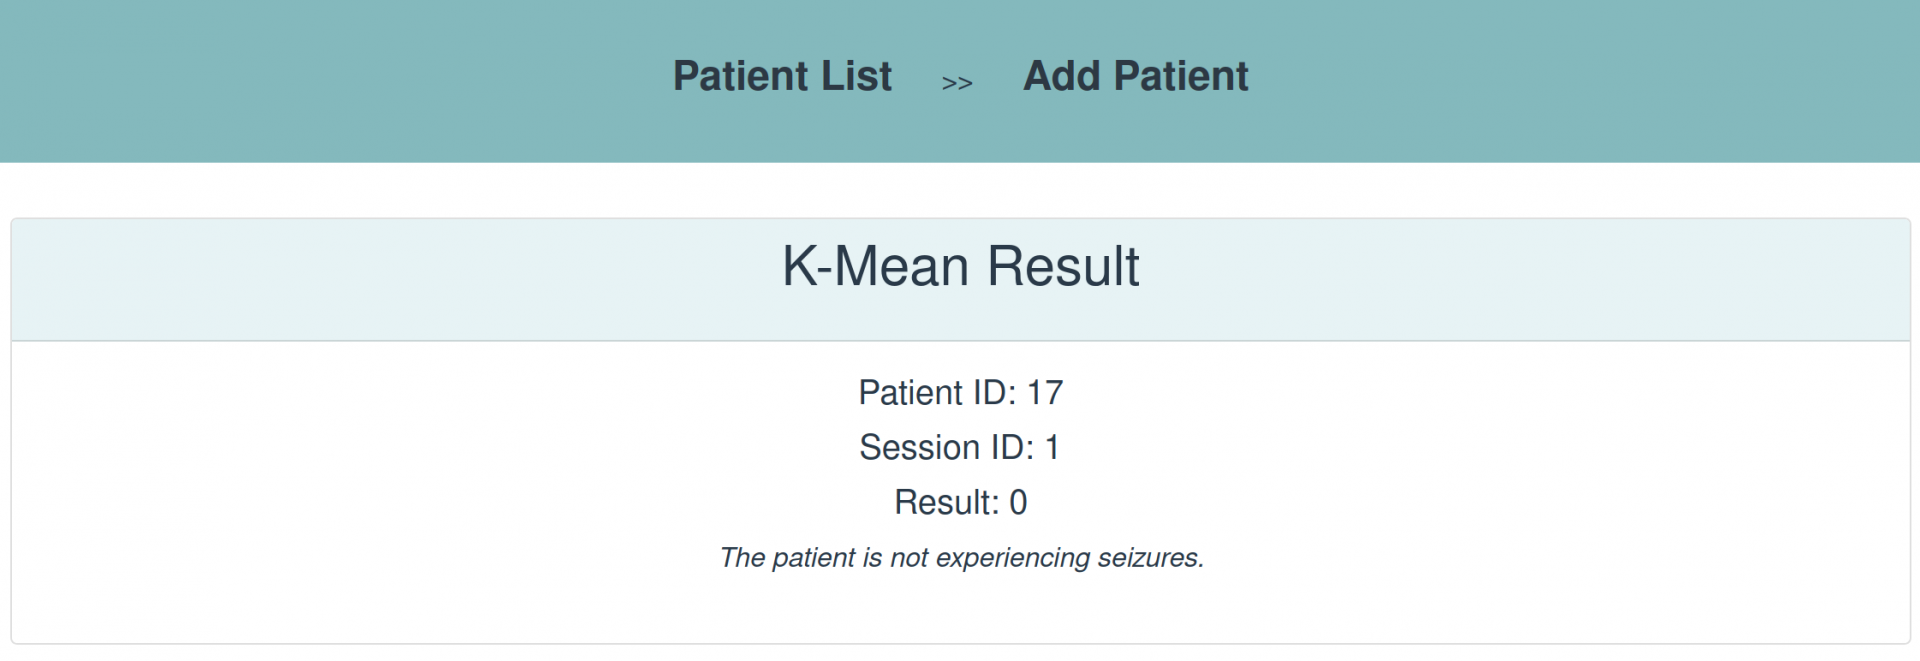Go to the Add Patient page
This screenshot has height=661, width=1920.
(x=1135, y=77)
